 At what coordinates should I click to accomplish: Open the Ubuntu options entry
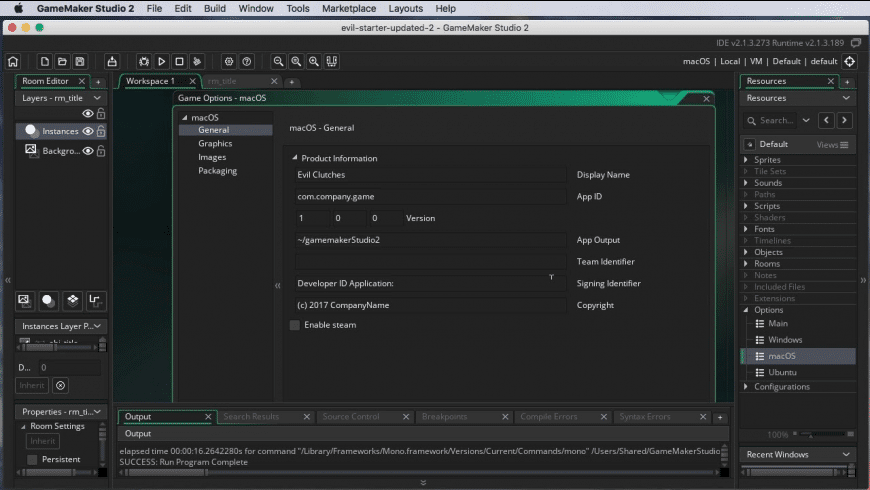(782, 372)
